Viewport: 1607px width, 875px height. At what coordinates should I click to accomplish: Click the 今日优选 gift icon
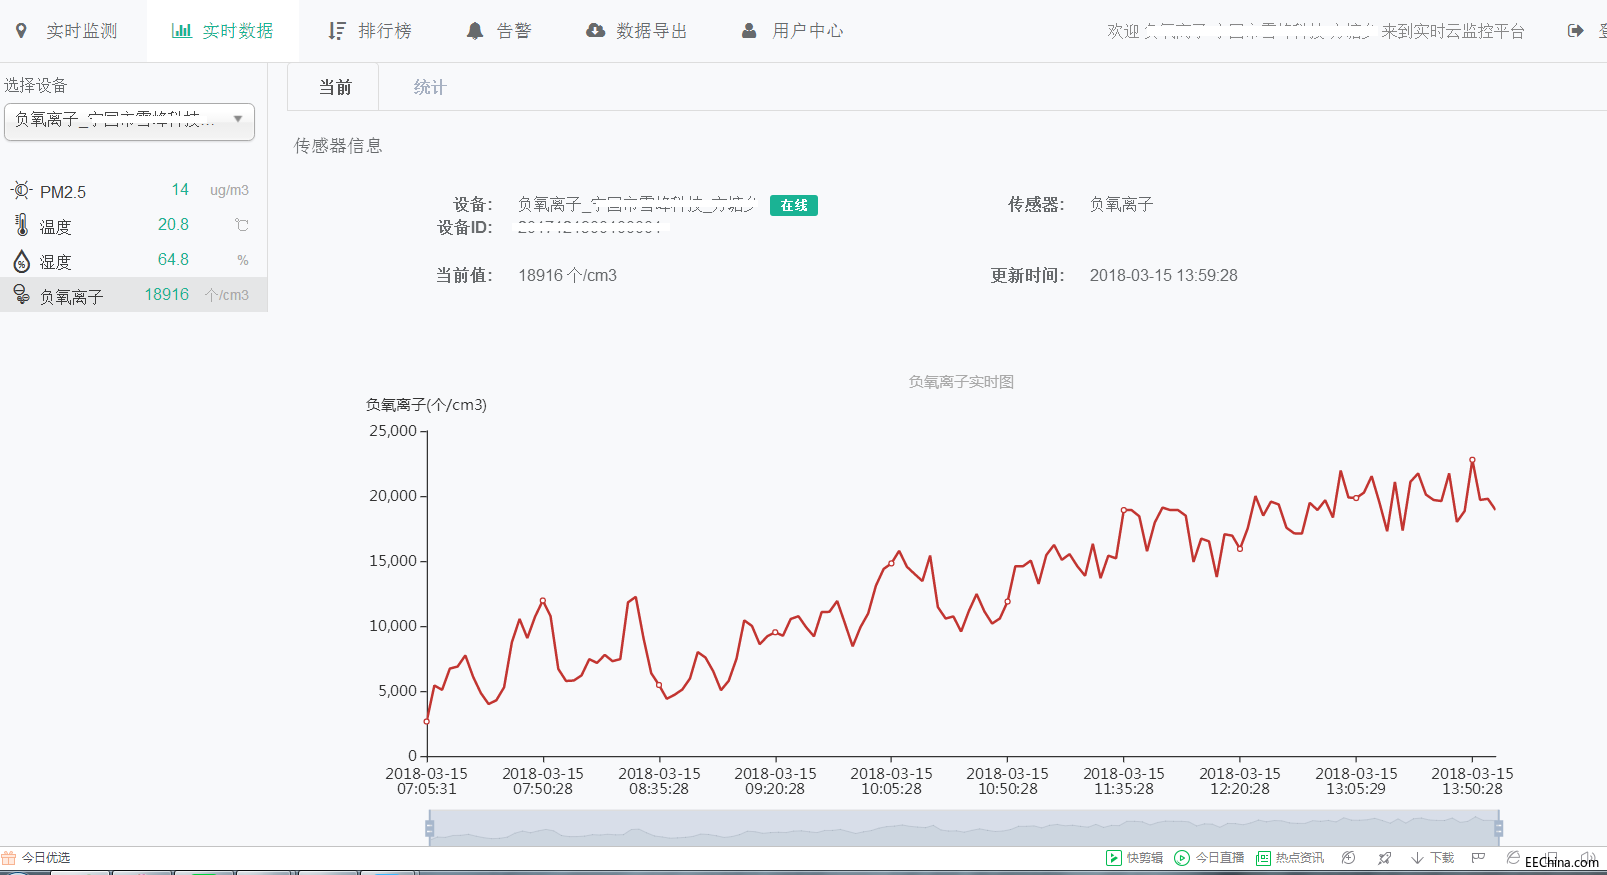(x=9, y=857)
